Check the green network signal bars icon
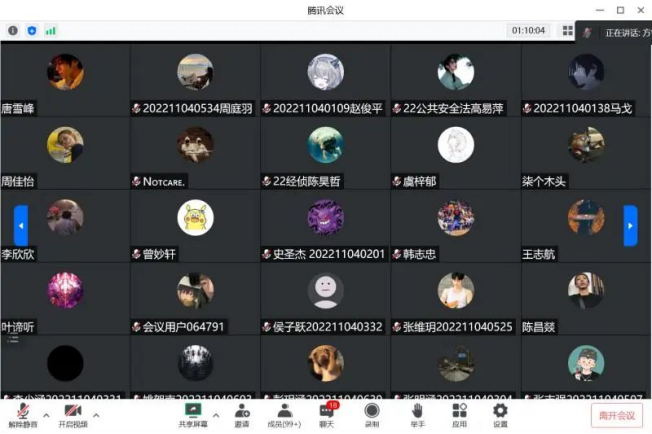Screen dimensions: 652x434 51,31
